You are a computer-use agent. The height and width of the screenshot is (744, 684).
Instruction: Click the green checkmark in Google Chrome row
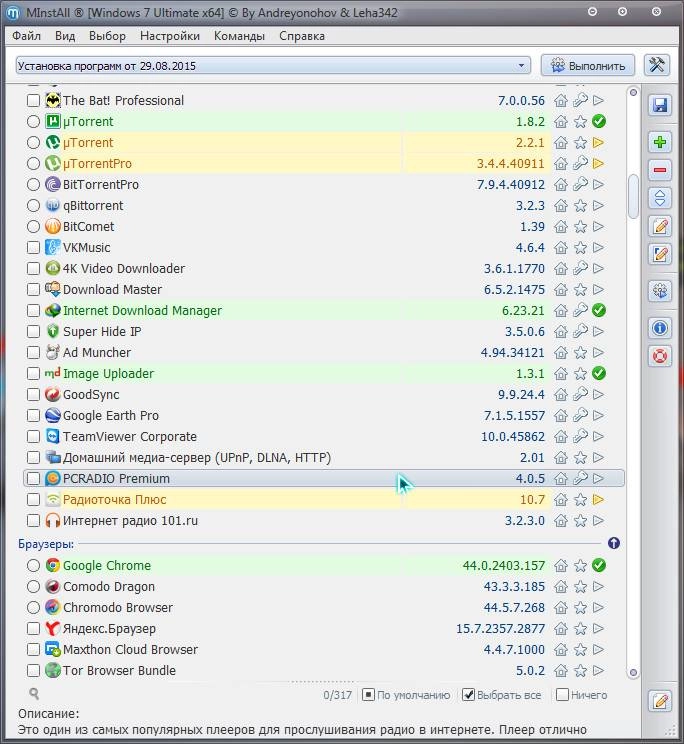(x=599, y=565)
